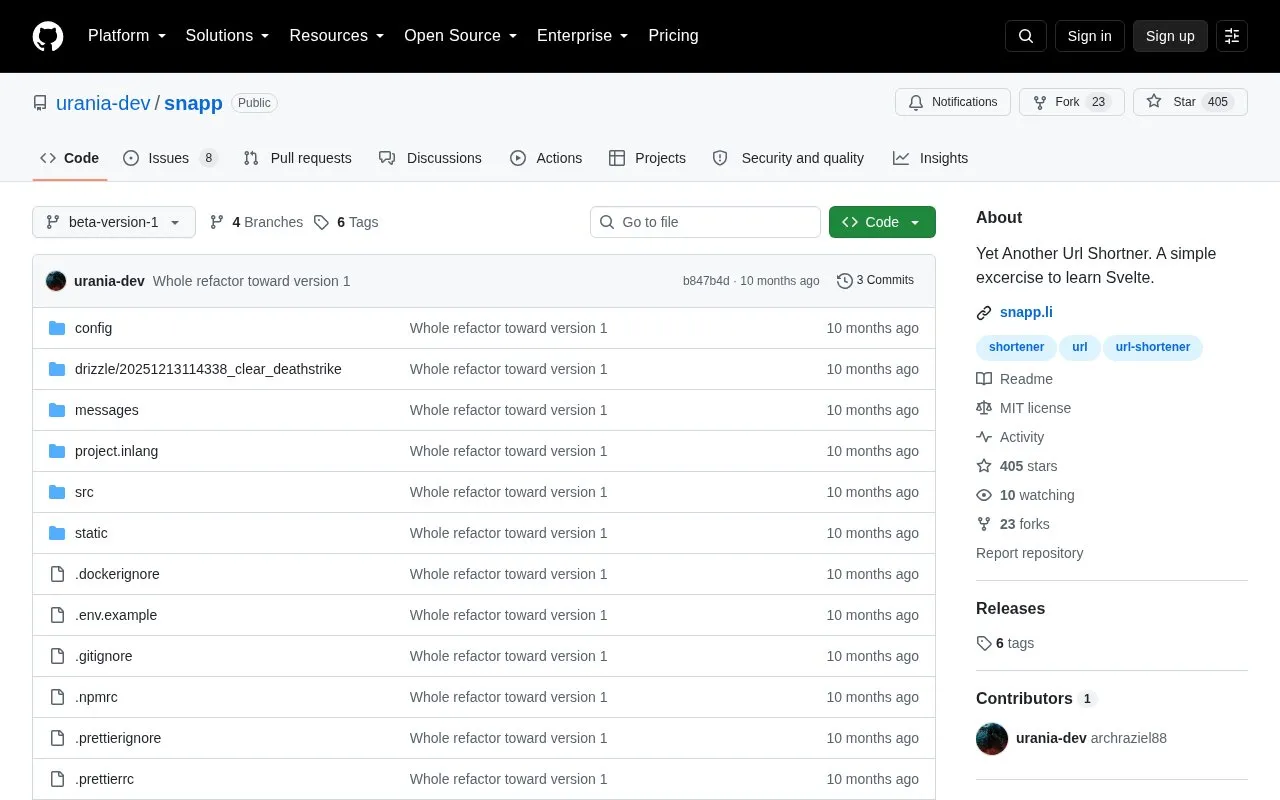Open the contributor avatar thumbnail
This screenshot has height=800, width=1280.
click(992, 739)
